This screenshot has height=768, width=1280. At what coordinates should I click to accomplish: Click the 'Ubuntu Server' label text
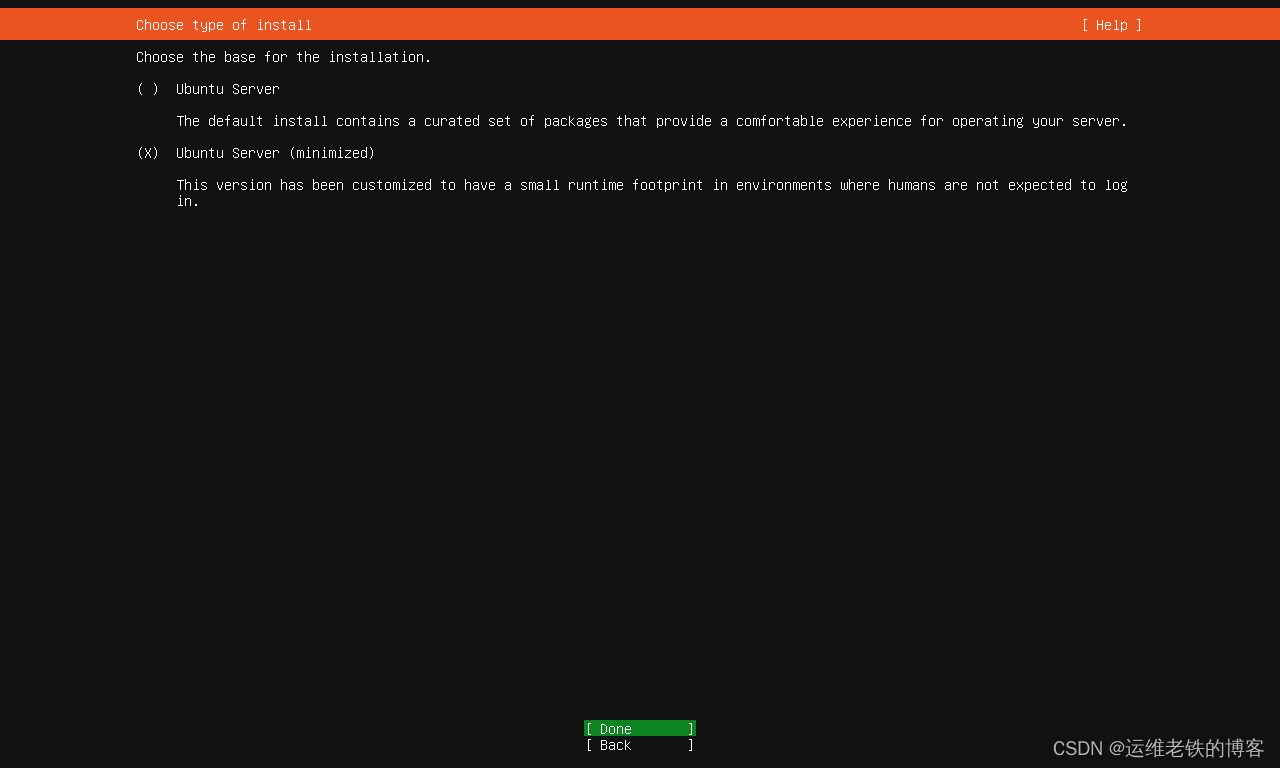pos(228,89)
